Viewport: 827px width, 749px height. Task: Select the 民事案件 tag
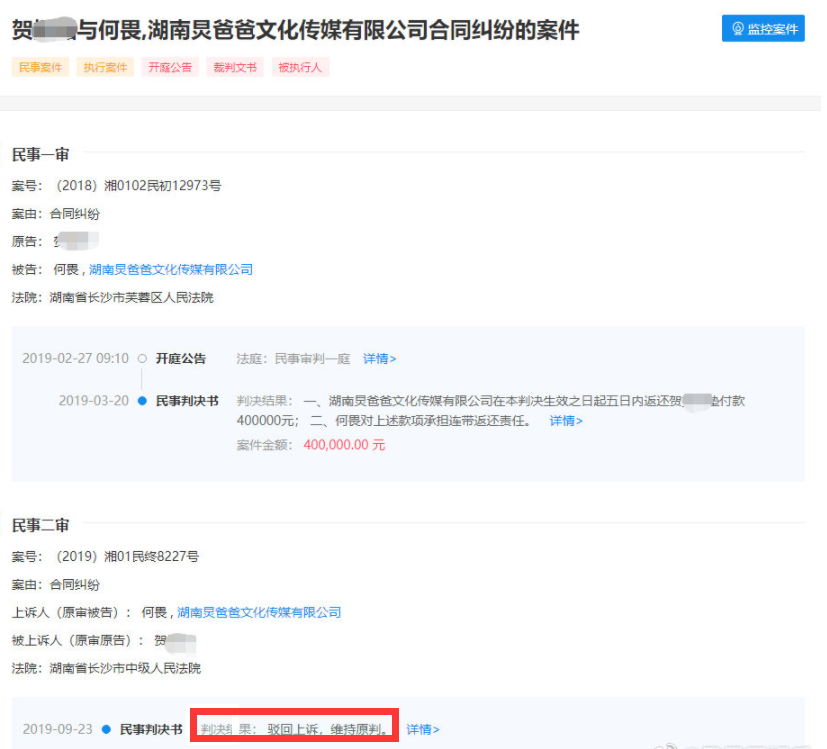[41, 68]
